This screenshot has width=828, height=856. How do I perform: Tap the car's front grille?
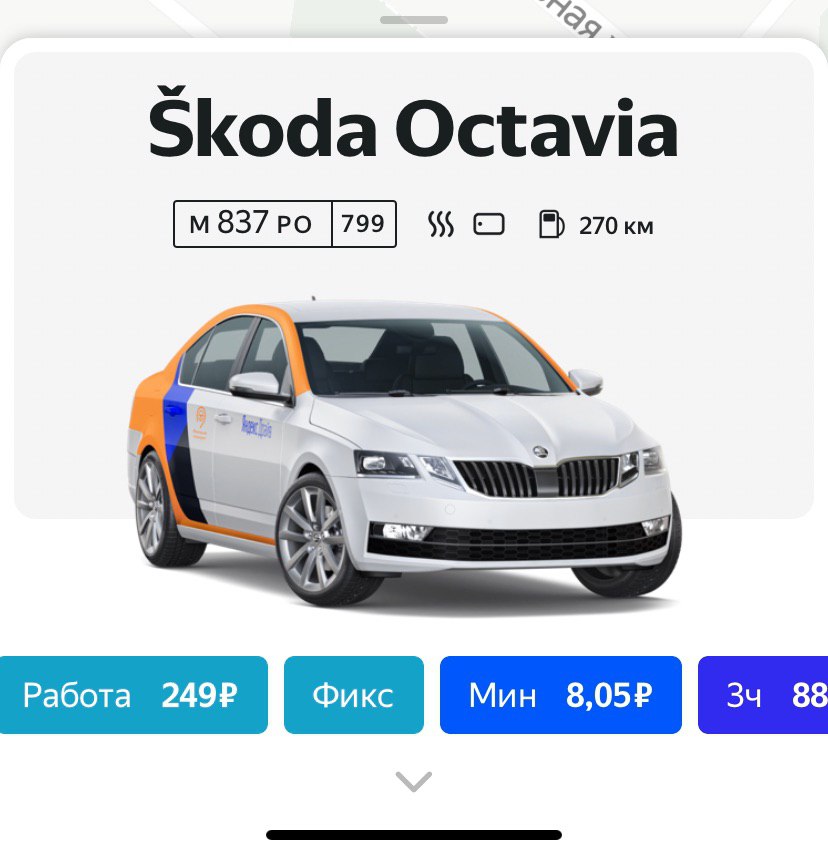coord(538,477)
